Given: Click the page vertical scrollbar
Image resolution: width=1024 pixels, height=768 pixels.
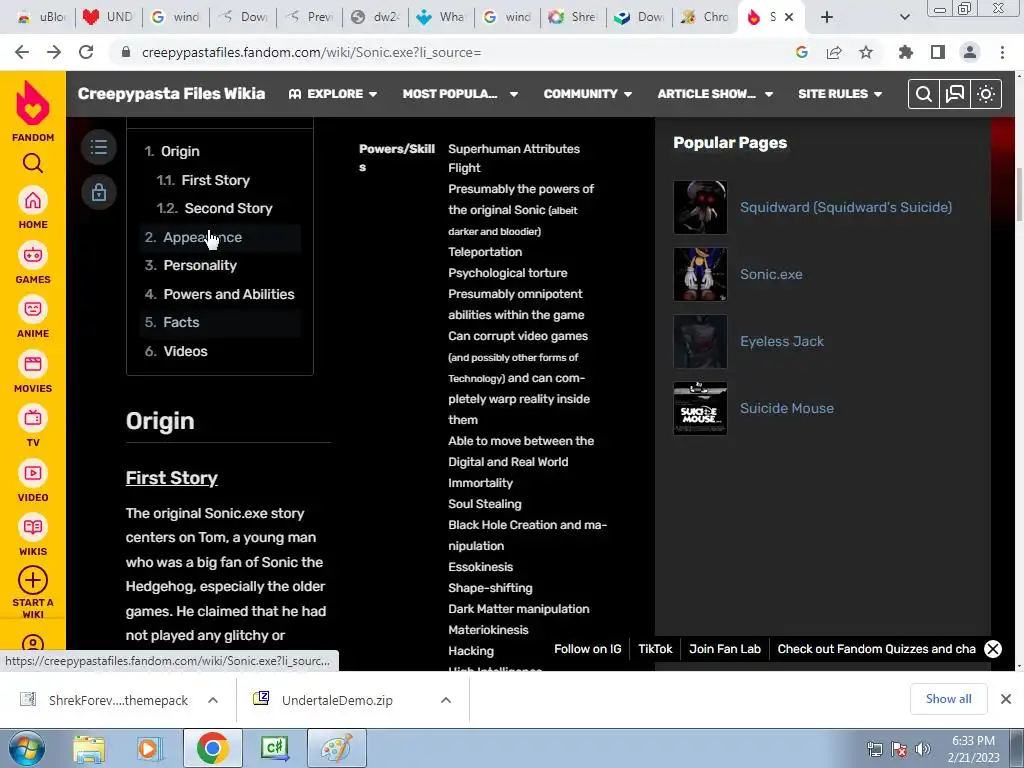Looking at the screenshot, I should pyautogui.click(x=1019, y=196).
